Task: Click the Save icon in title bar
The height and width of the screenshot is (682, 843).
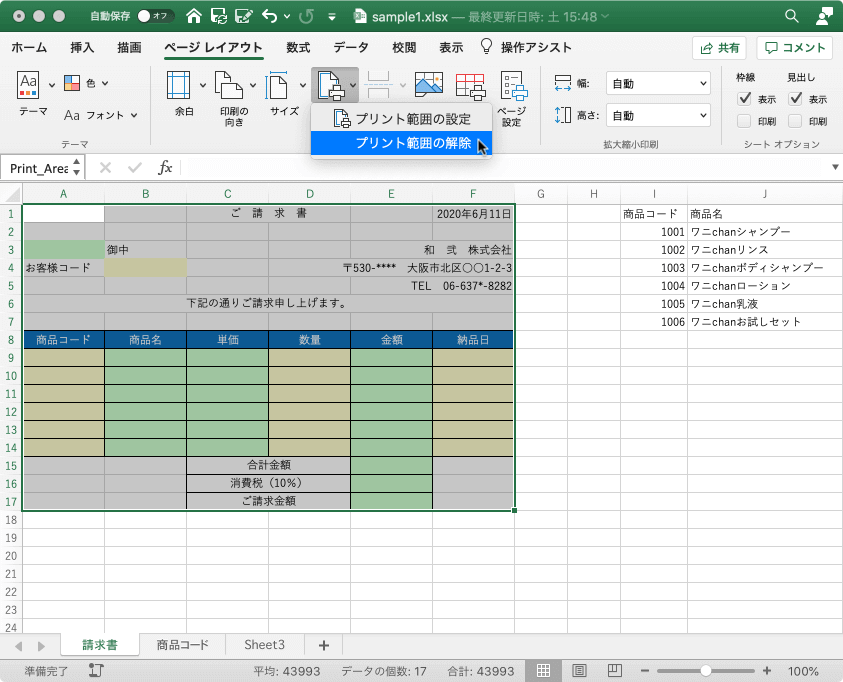Action: pyautogui.click(x=219, y=17)
